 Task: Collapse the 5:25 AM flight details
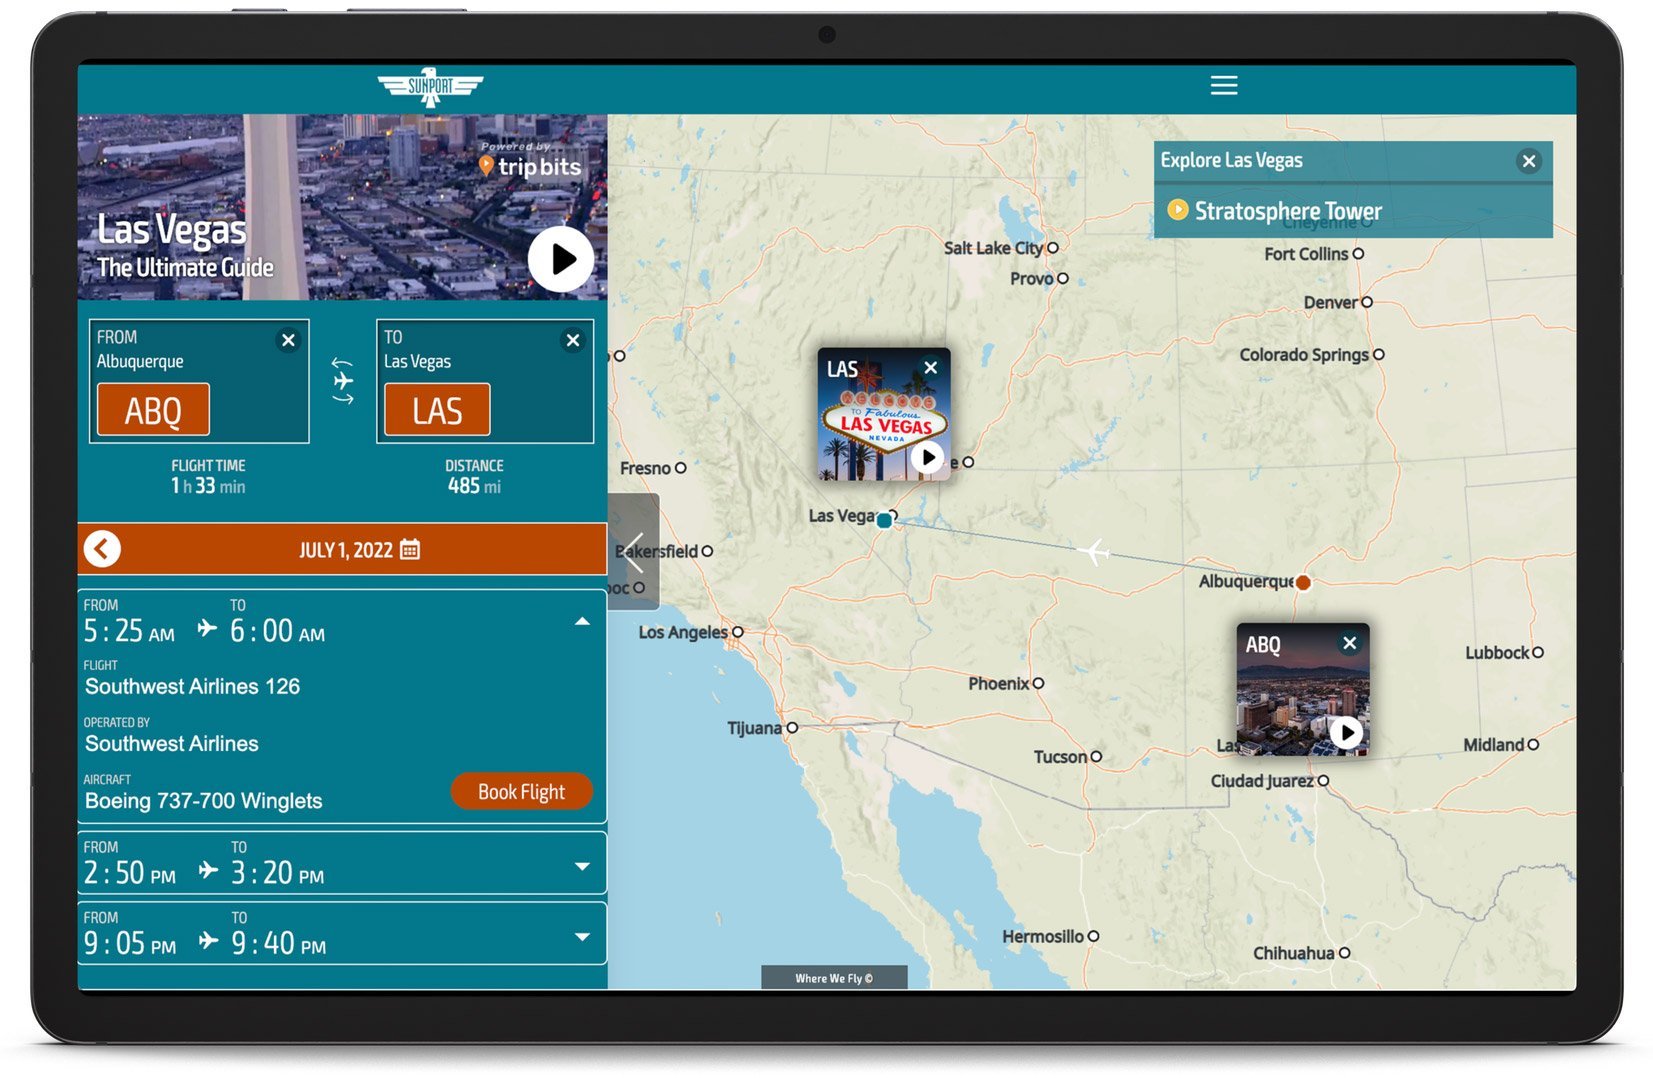pyautogui.click(x=582, y=622)
